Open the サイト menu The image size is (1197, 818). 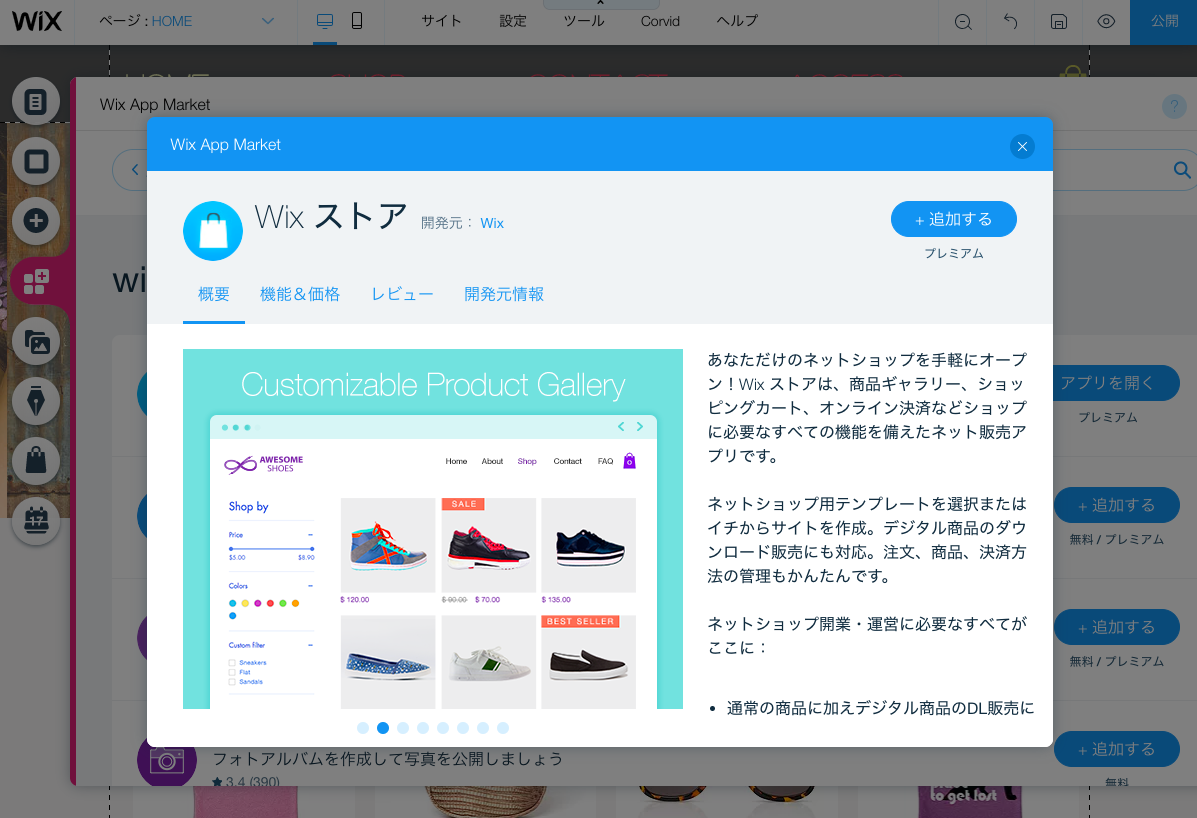(441, 21)
